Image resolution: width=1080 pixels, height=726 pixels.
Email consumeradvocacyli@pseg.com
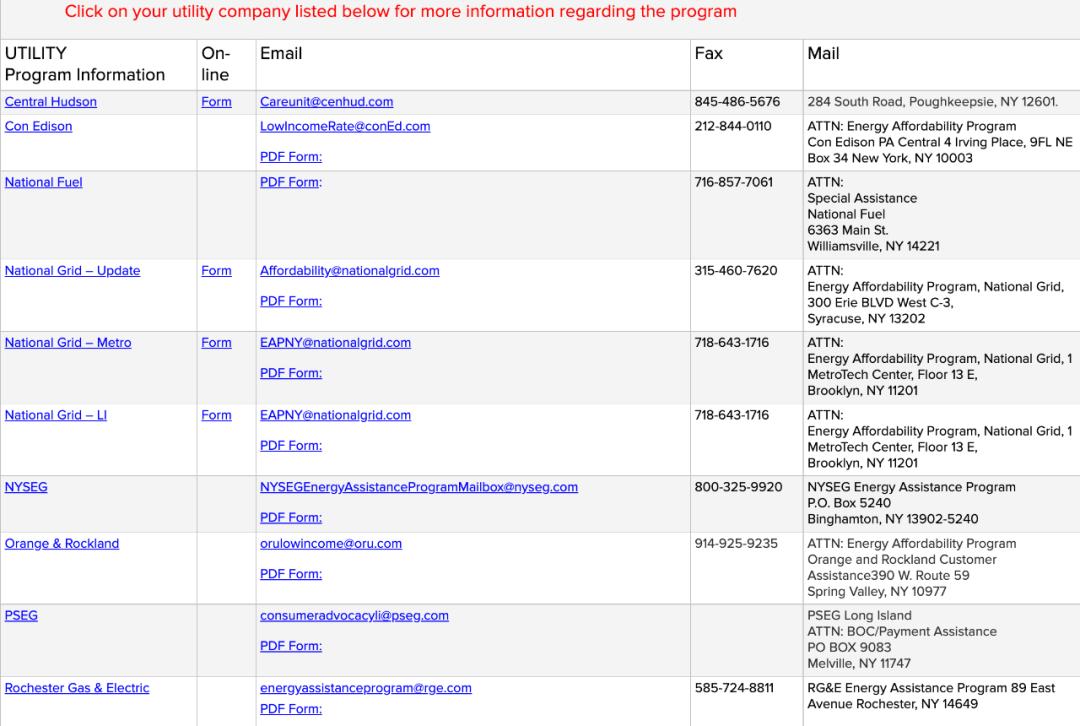pos(354,616)
